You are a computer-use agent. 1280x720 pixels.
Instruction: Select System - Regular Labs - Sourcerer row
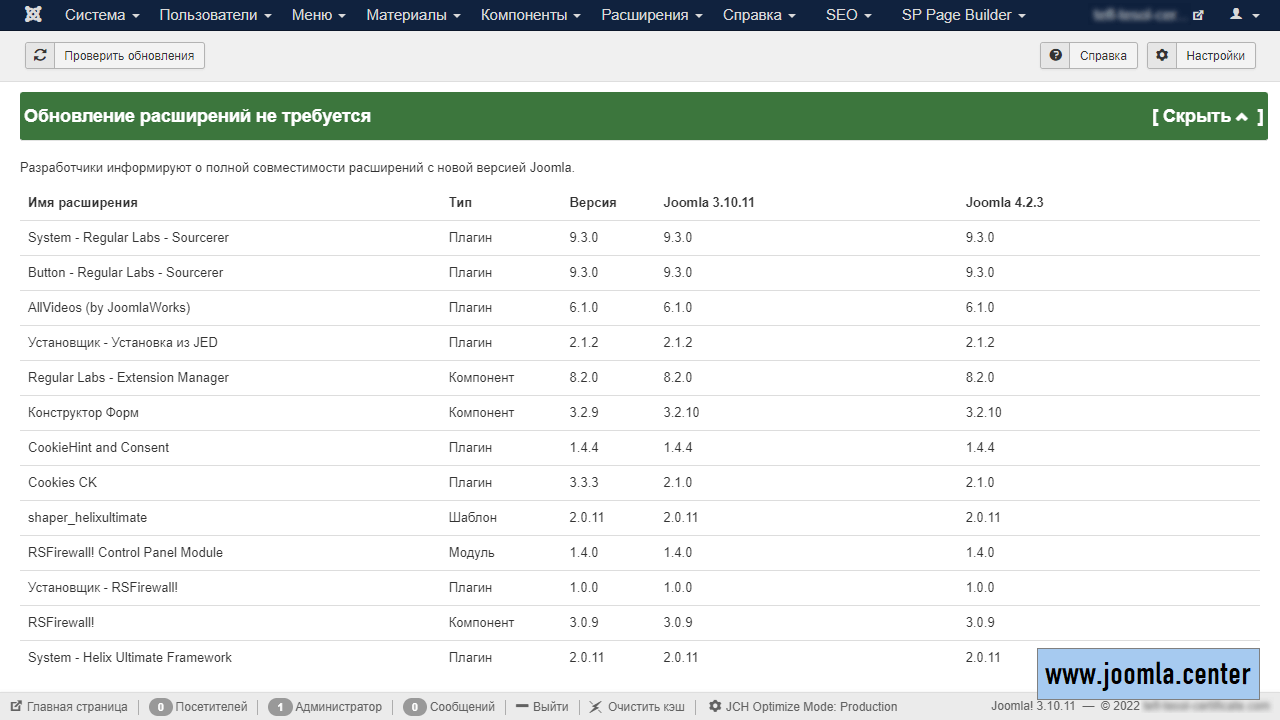tap(640, 238)
